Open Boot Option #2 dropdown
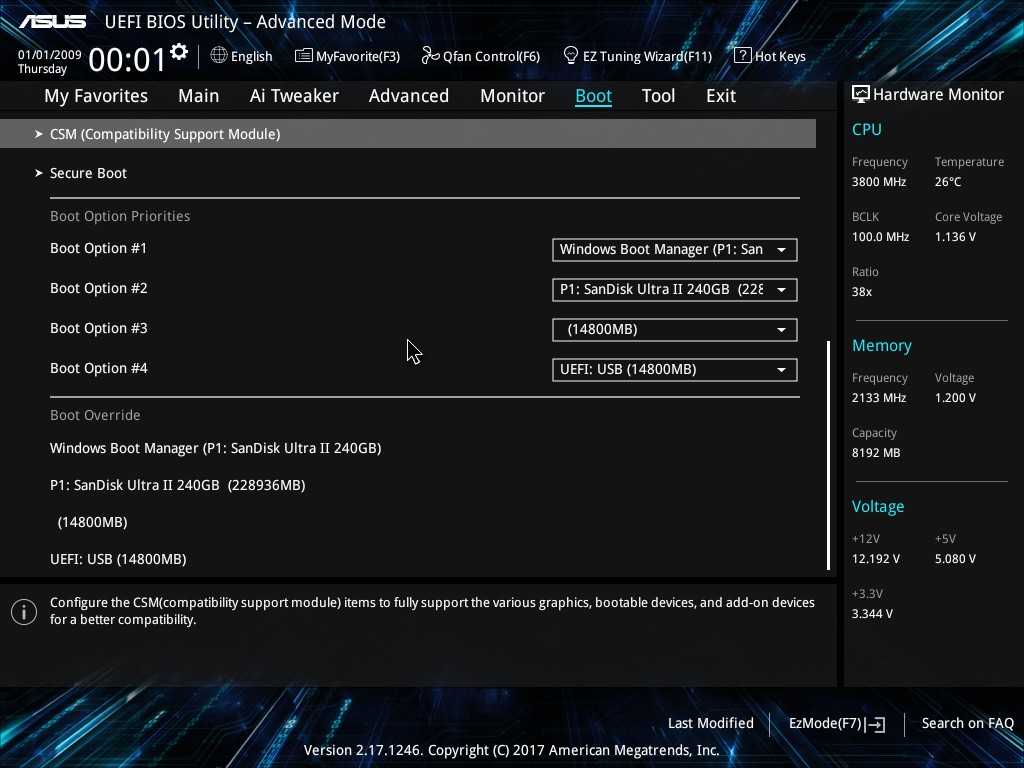 tap(675, 289)
